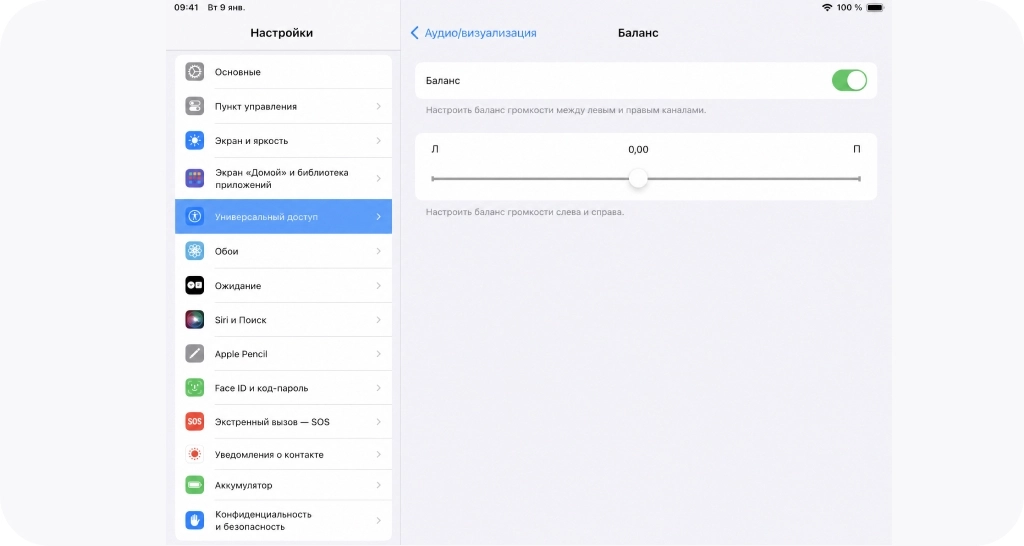Expand Конфиденциальность и безопасность chevron
Viewport: 1024px width, 546px height.
click(x=379, y=521)
